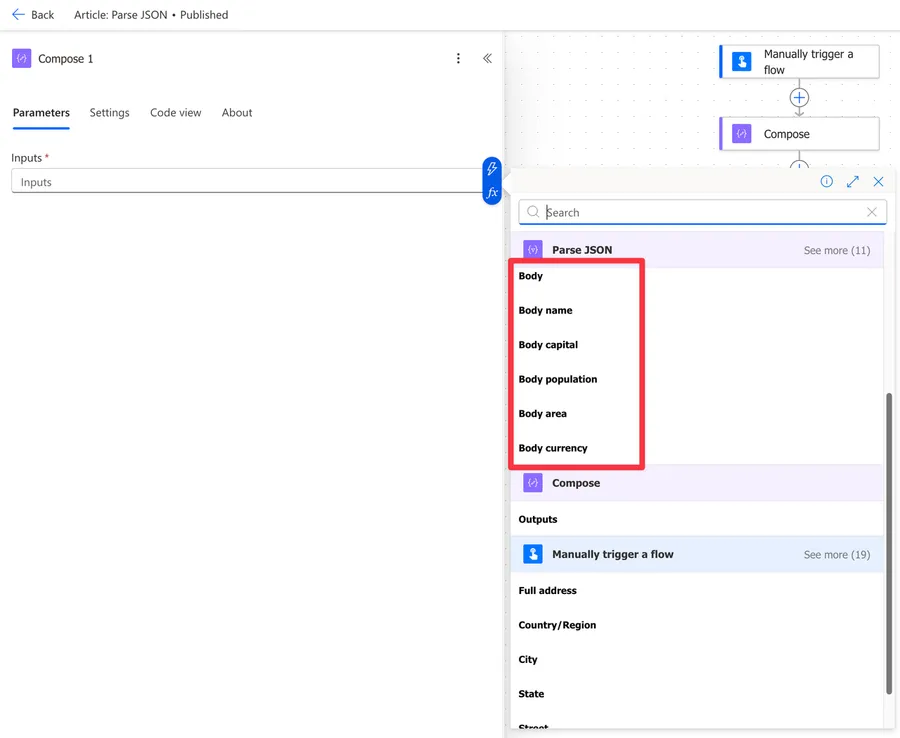Expand Parse JSON See more (11)
900x738 pixels.
click(x=836, y=250)
